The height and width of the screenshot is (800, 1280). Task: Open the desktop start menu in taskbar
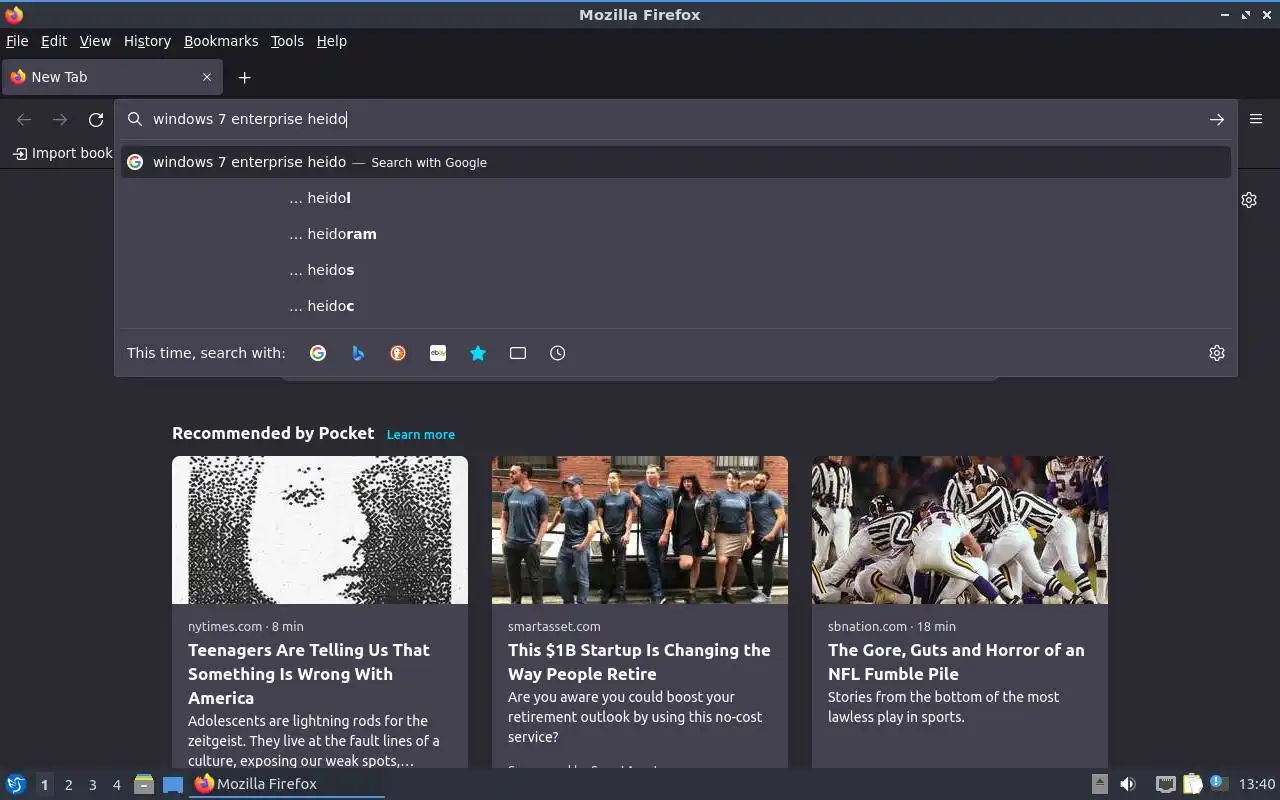pos(16,784)
